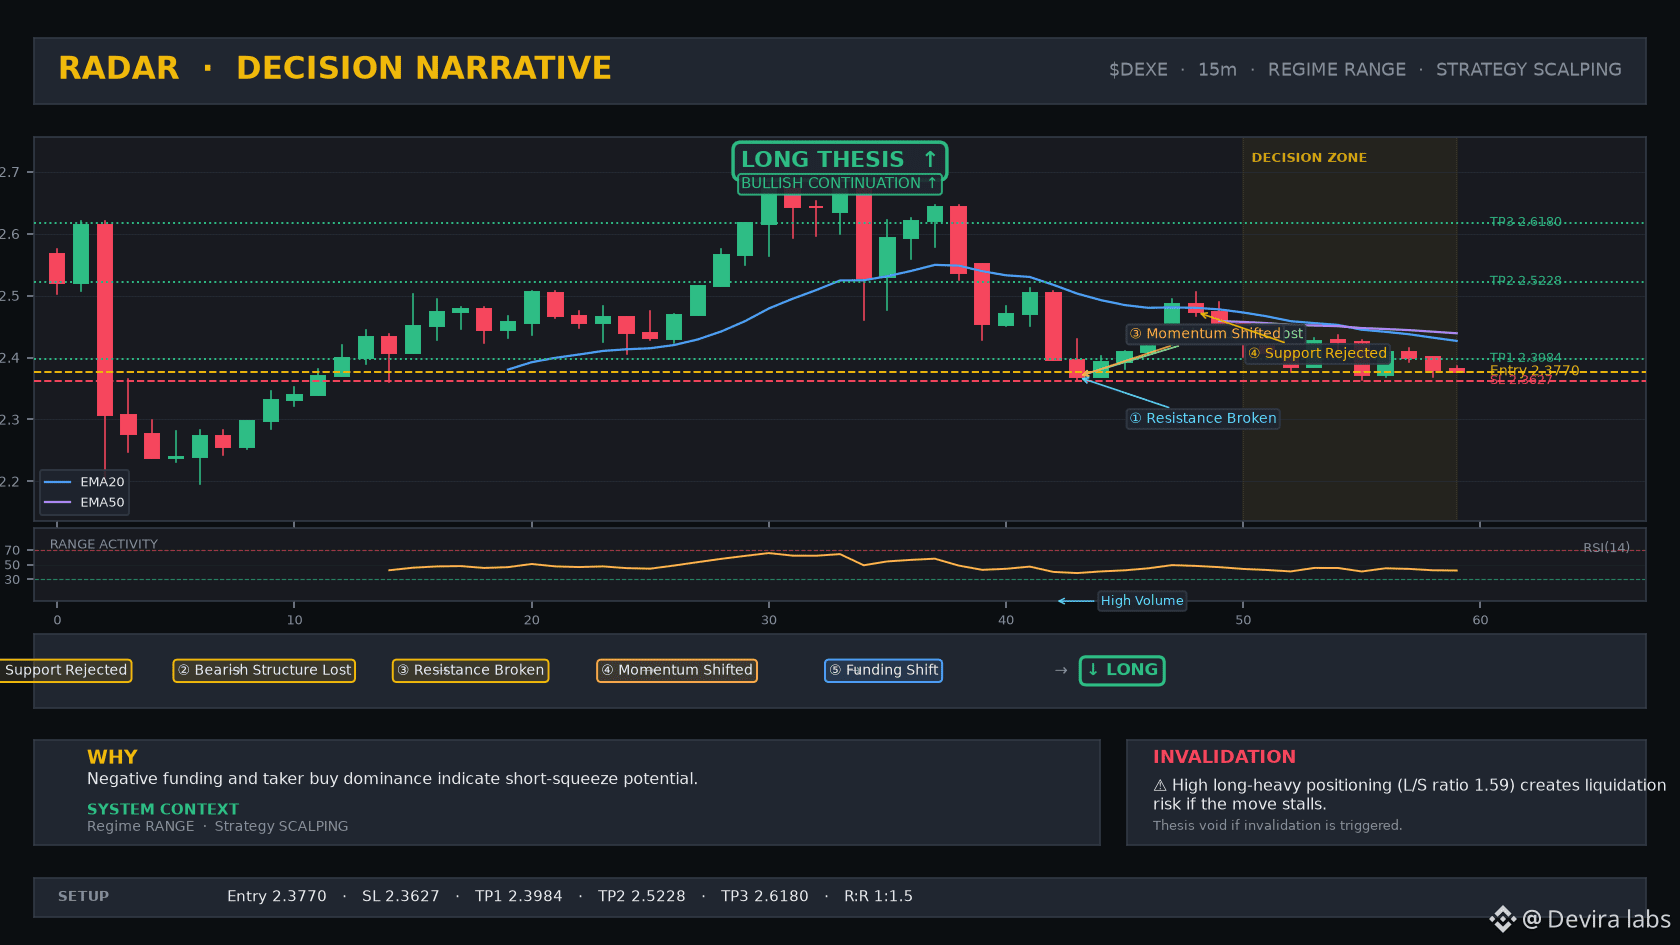Click the SETUP label in the bottom bar
Viewport: 1680px width, 945px height.
pos(83,897)
